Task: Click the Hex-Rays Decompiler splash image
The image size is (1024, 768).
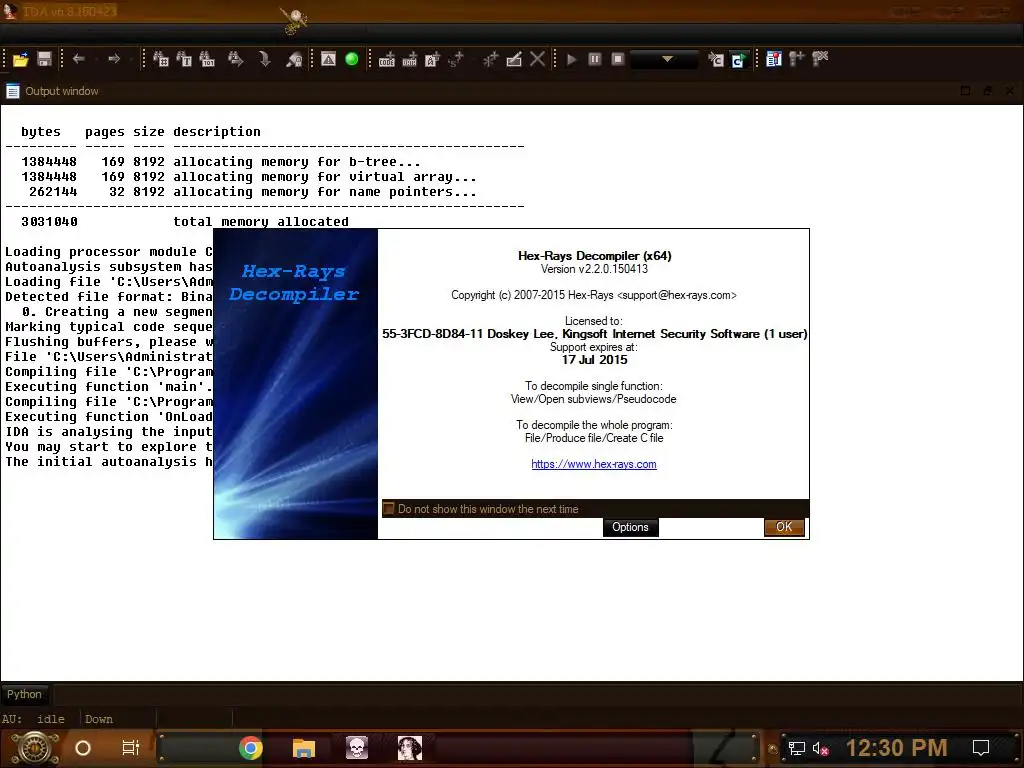Action: click(296, 384)
